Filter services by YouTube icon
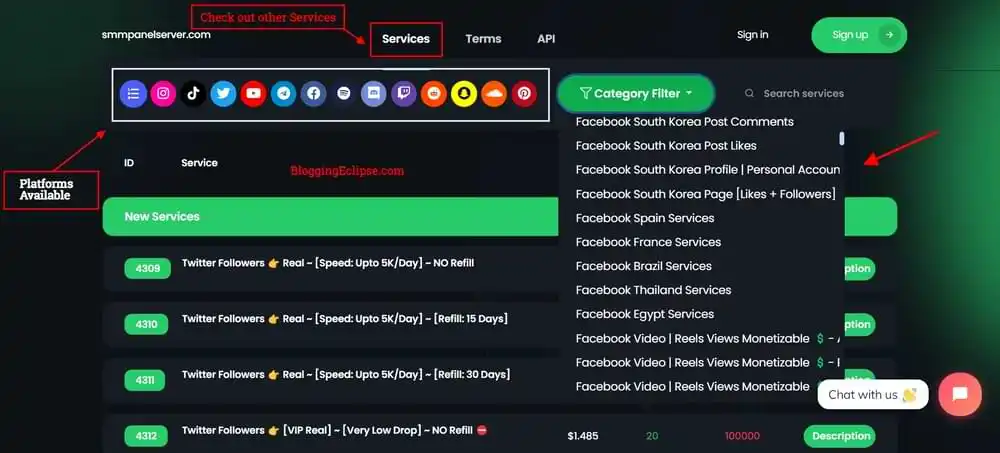This screenshot has width=1000, height=453. point(253,94)
